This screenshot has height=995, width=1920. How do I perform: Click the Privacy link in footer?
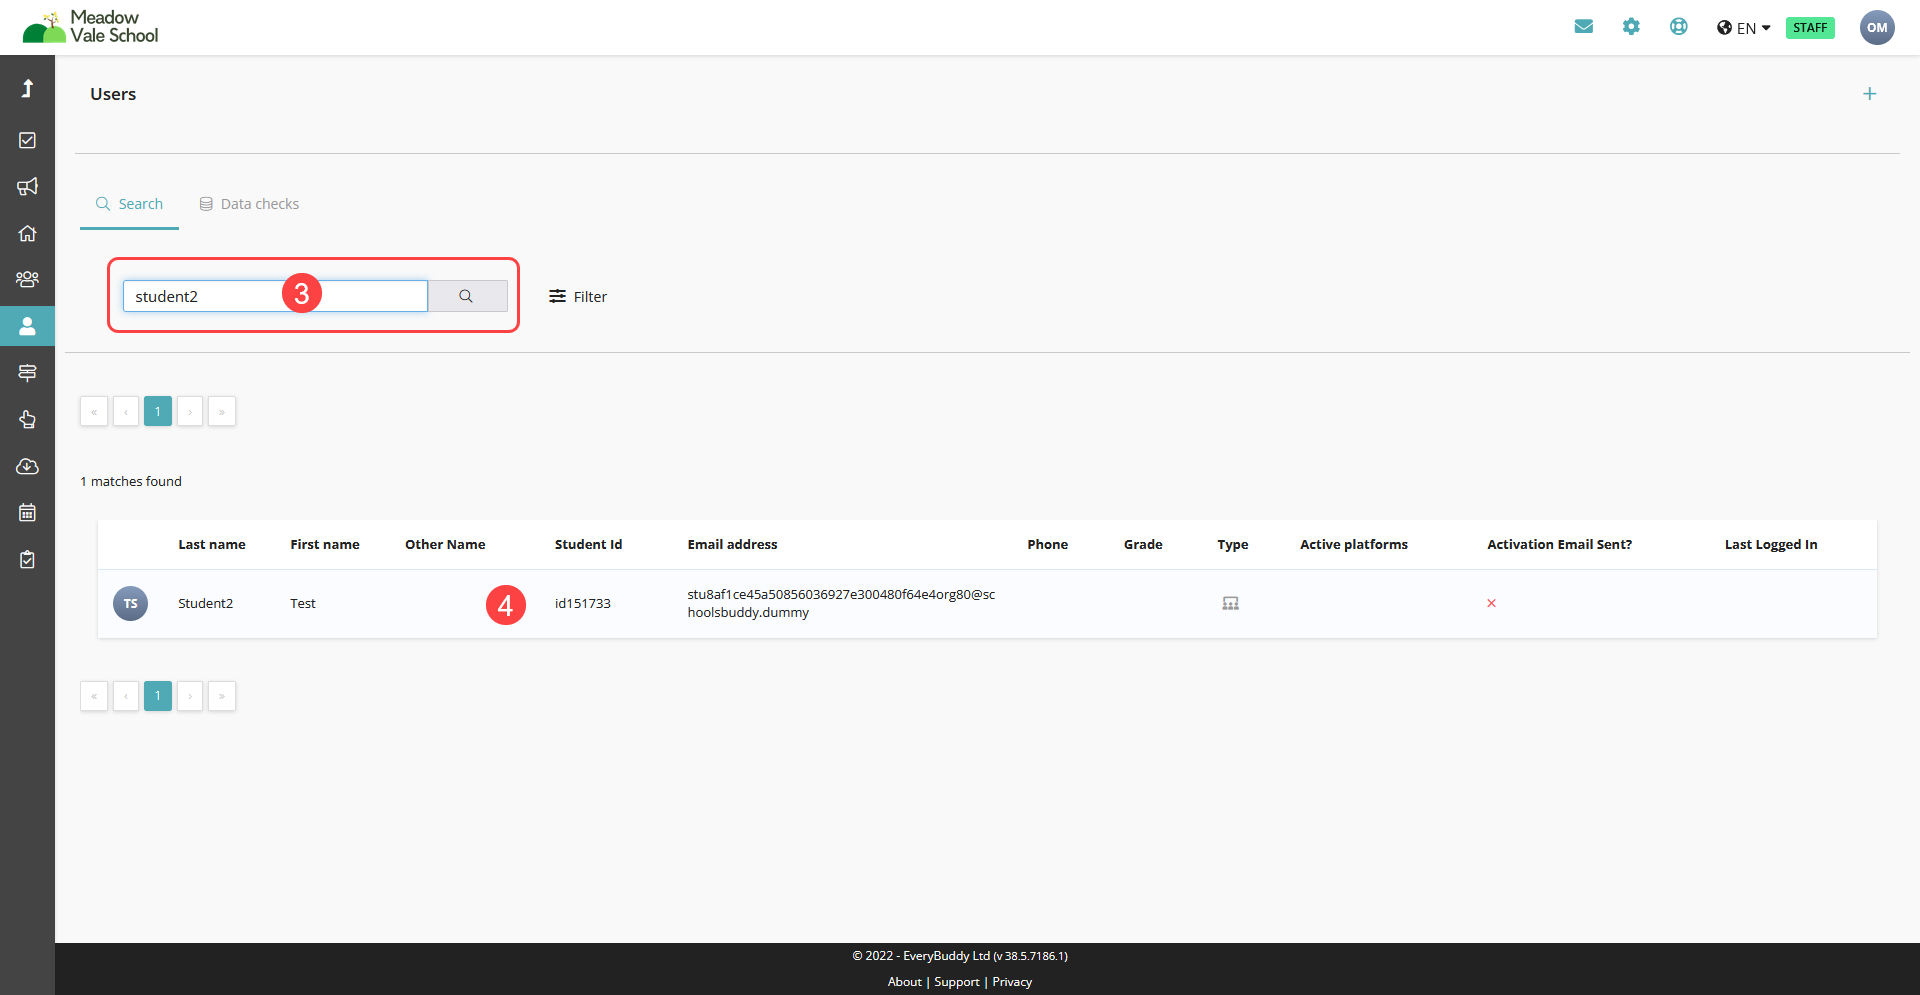[x=1012, y=982]
